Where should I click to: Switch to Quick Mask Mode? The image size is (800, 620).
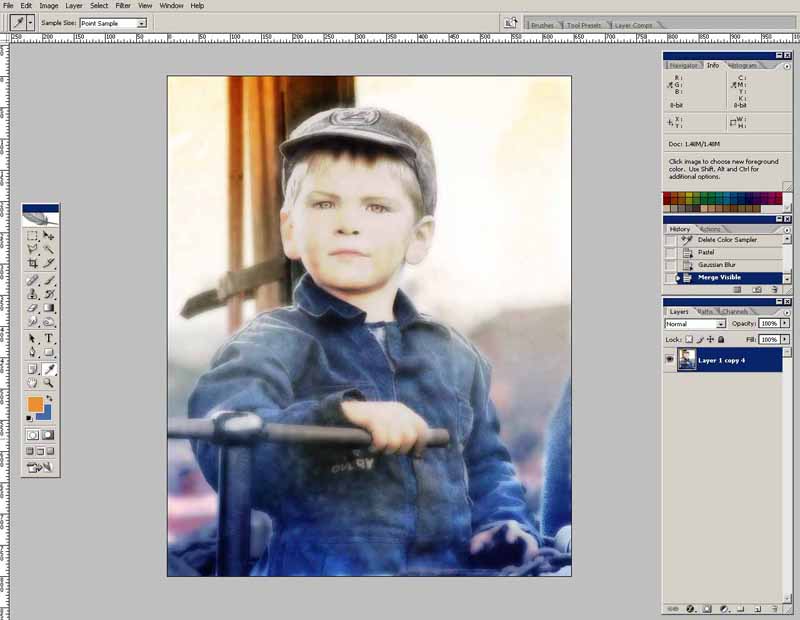click(x=48, y=435)
